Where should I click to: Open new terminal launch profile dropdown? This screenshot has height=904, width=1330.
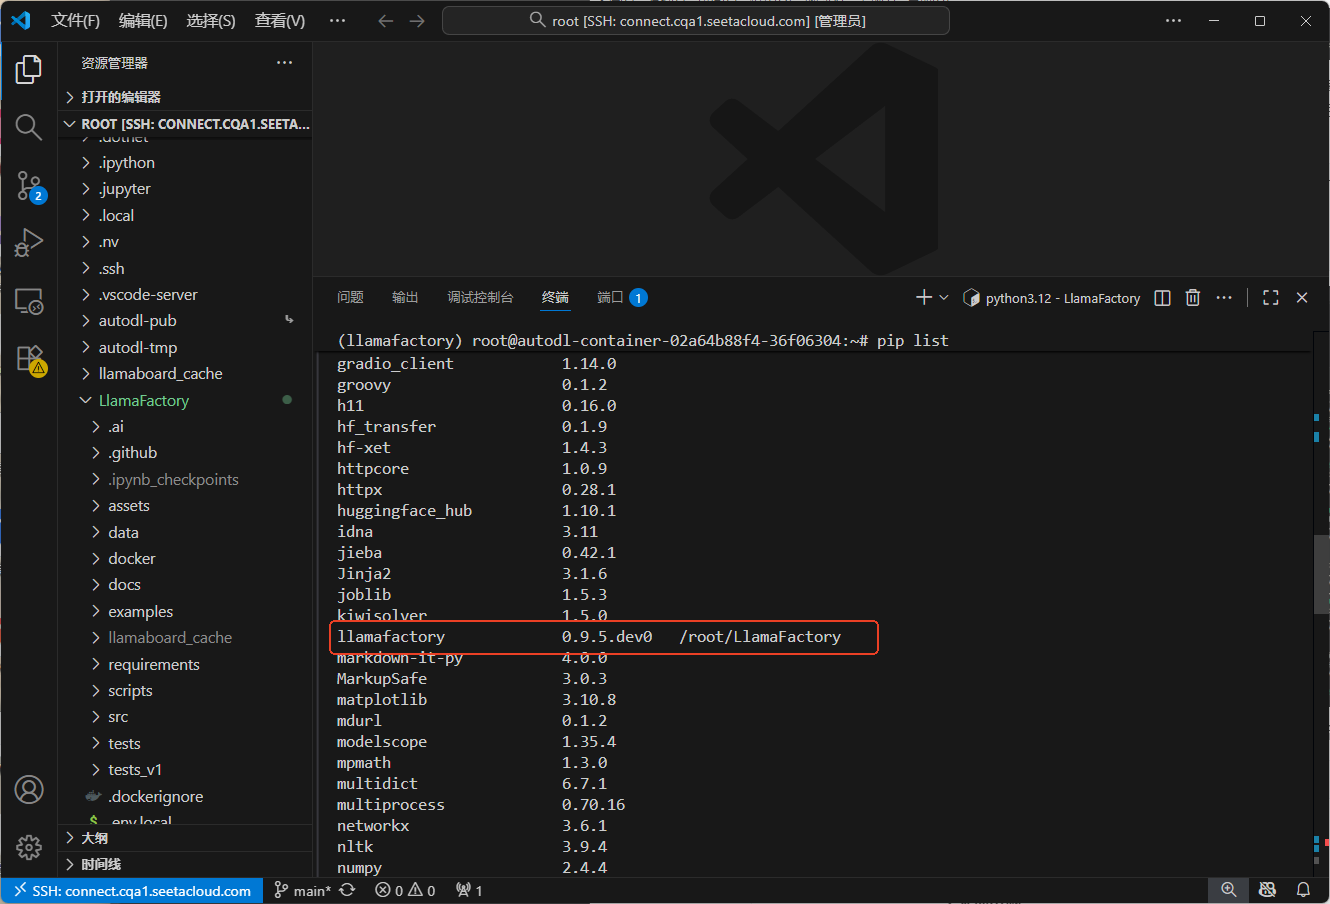click(x=944, y=298)
